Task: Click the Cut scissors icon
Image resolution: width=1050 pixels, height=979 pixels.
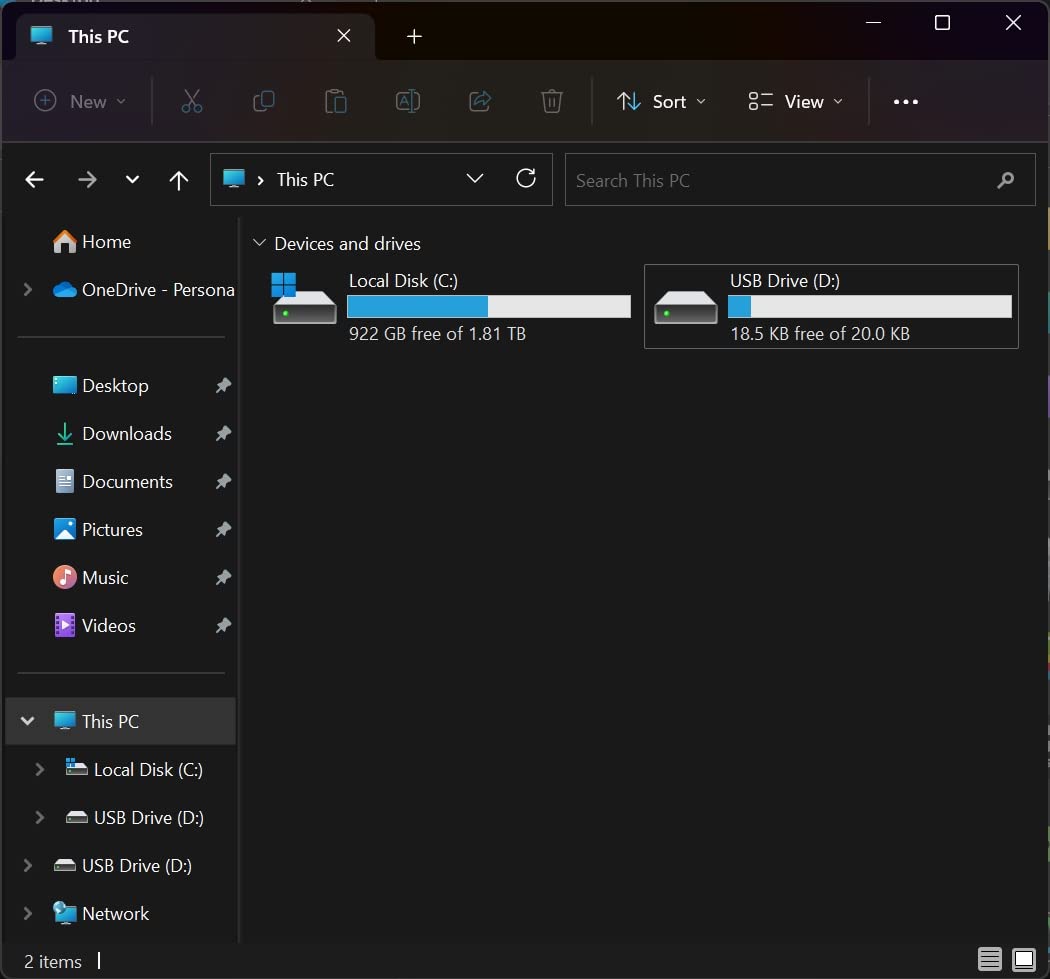Action: 192,102
